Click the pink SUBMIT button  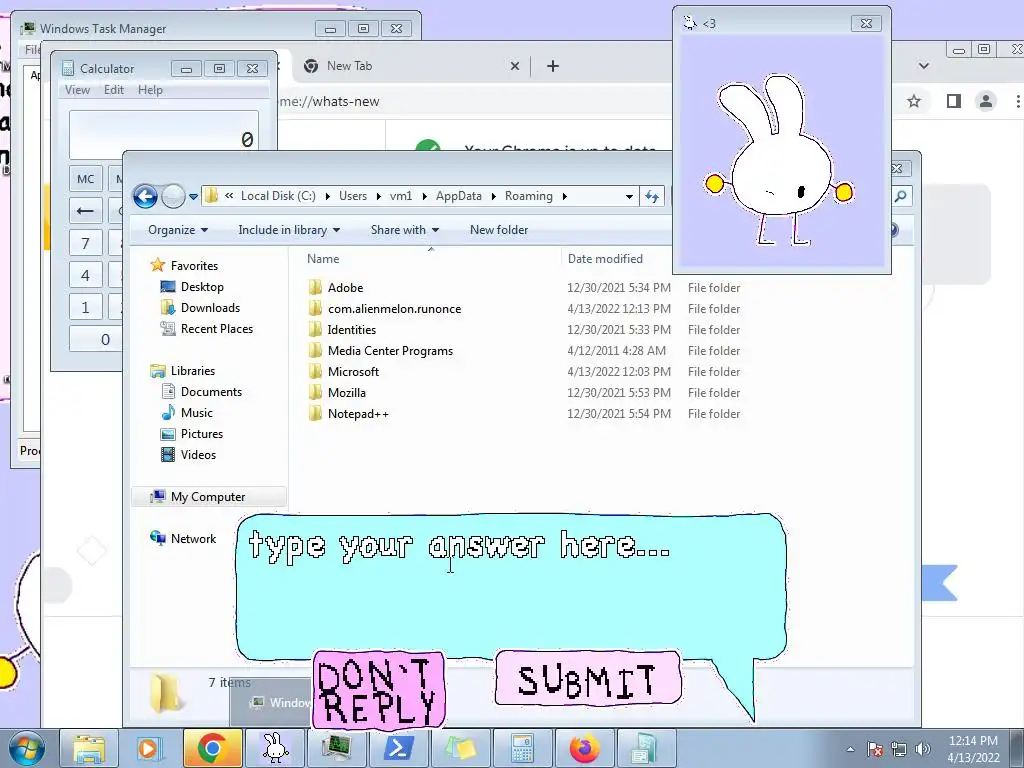588,679
